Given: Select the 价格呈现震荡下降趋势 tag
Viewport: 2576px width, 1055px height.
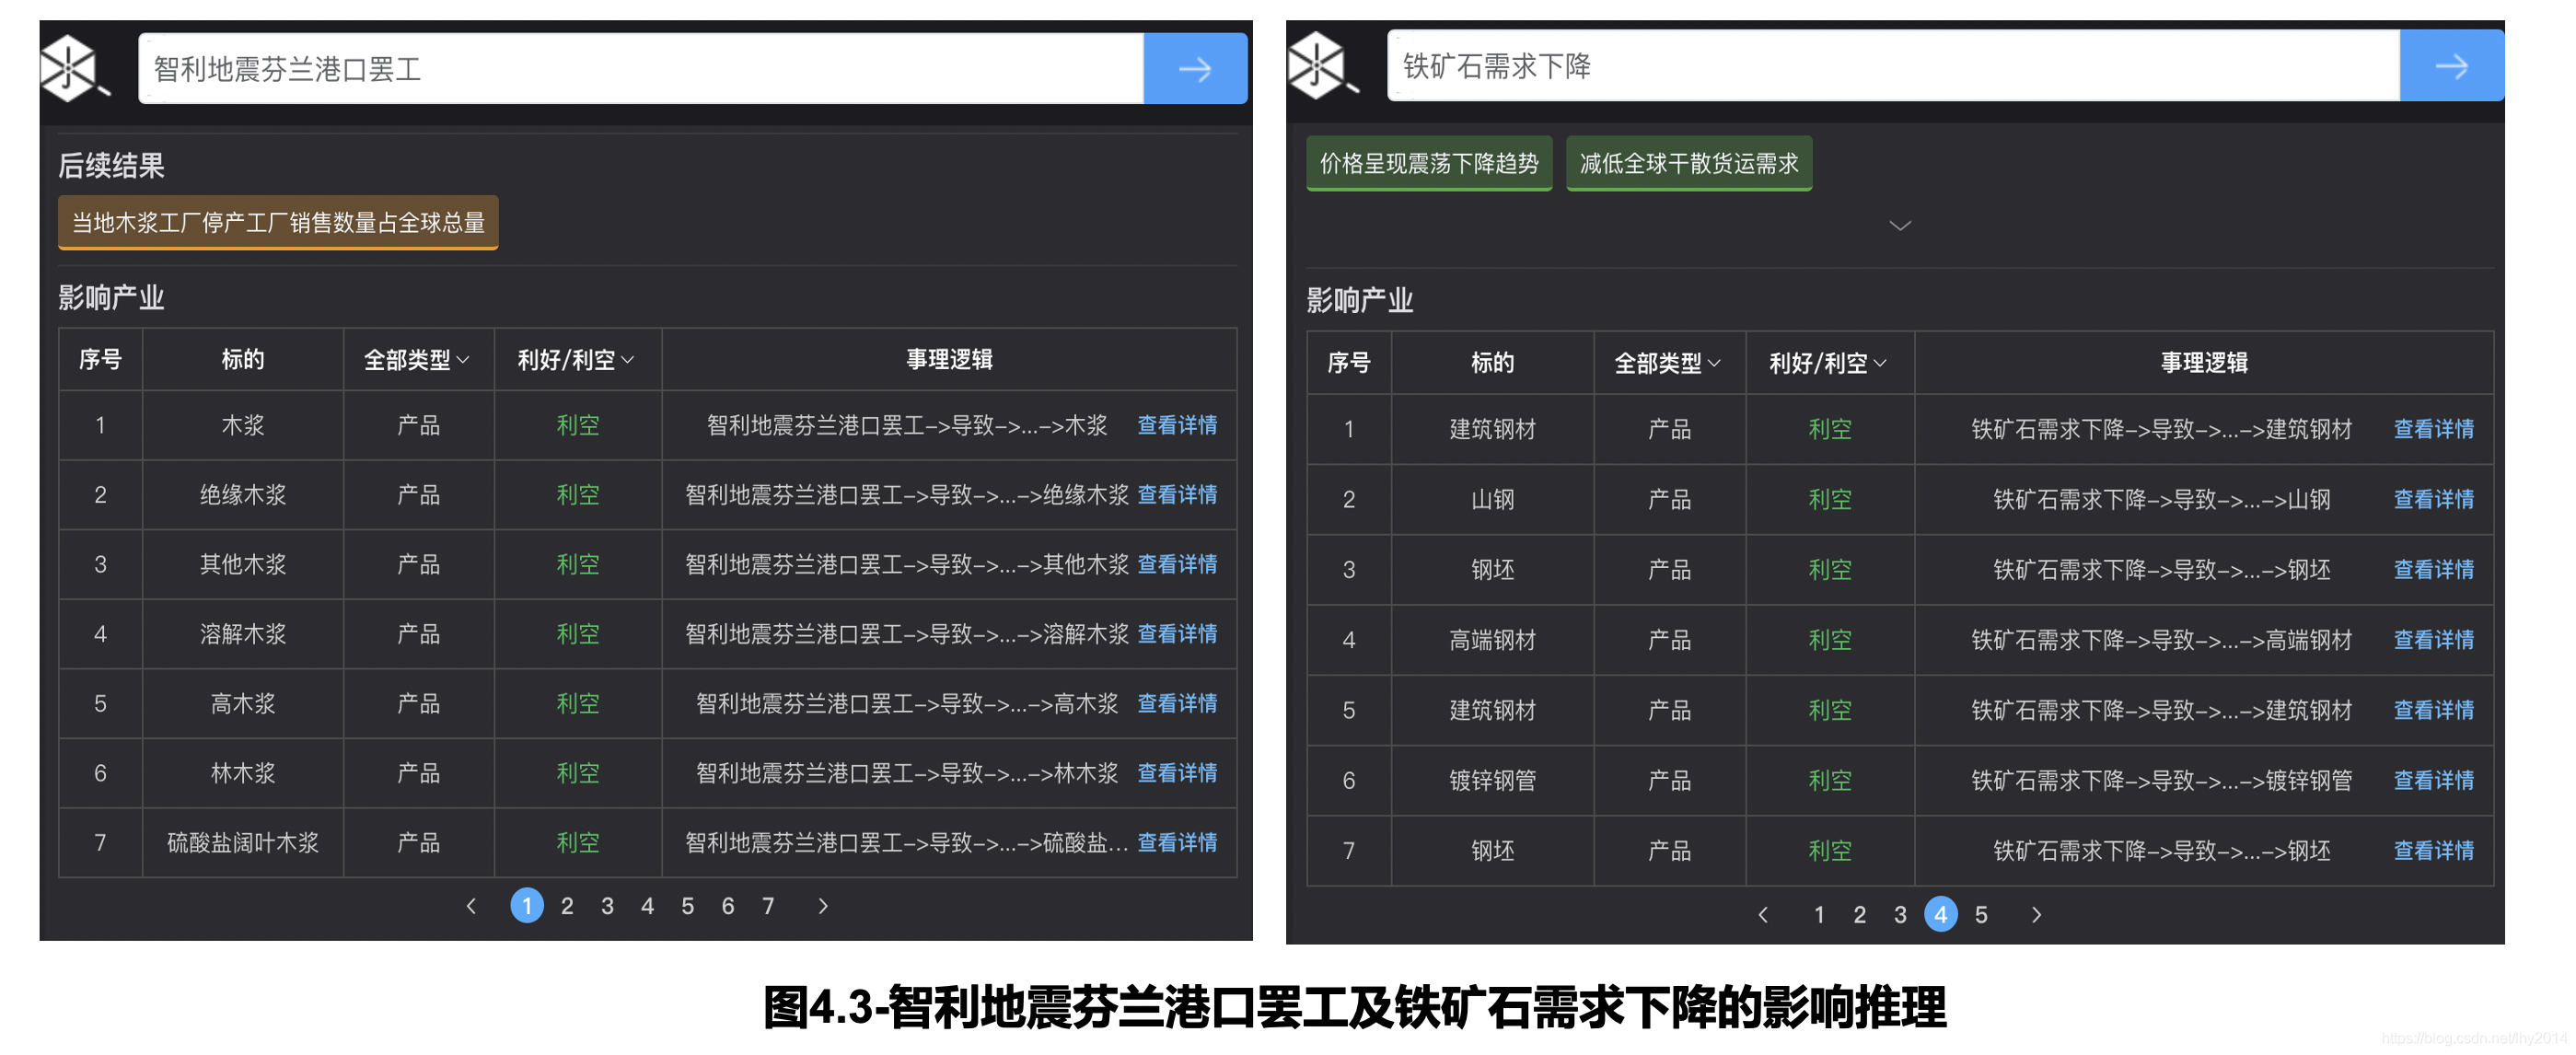Looking at the screenshot, I should click(x=1429, y=163).
